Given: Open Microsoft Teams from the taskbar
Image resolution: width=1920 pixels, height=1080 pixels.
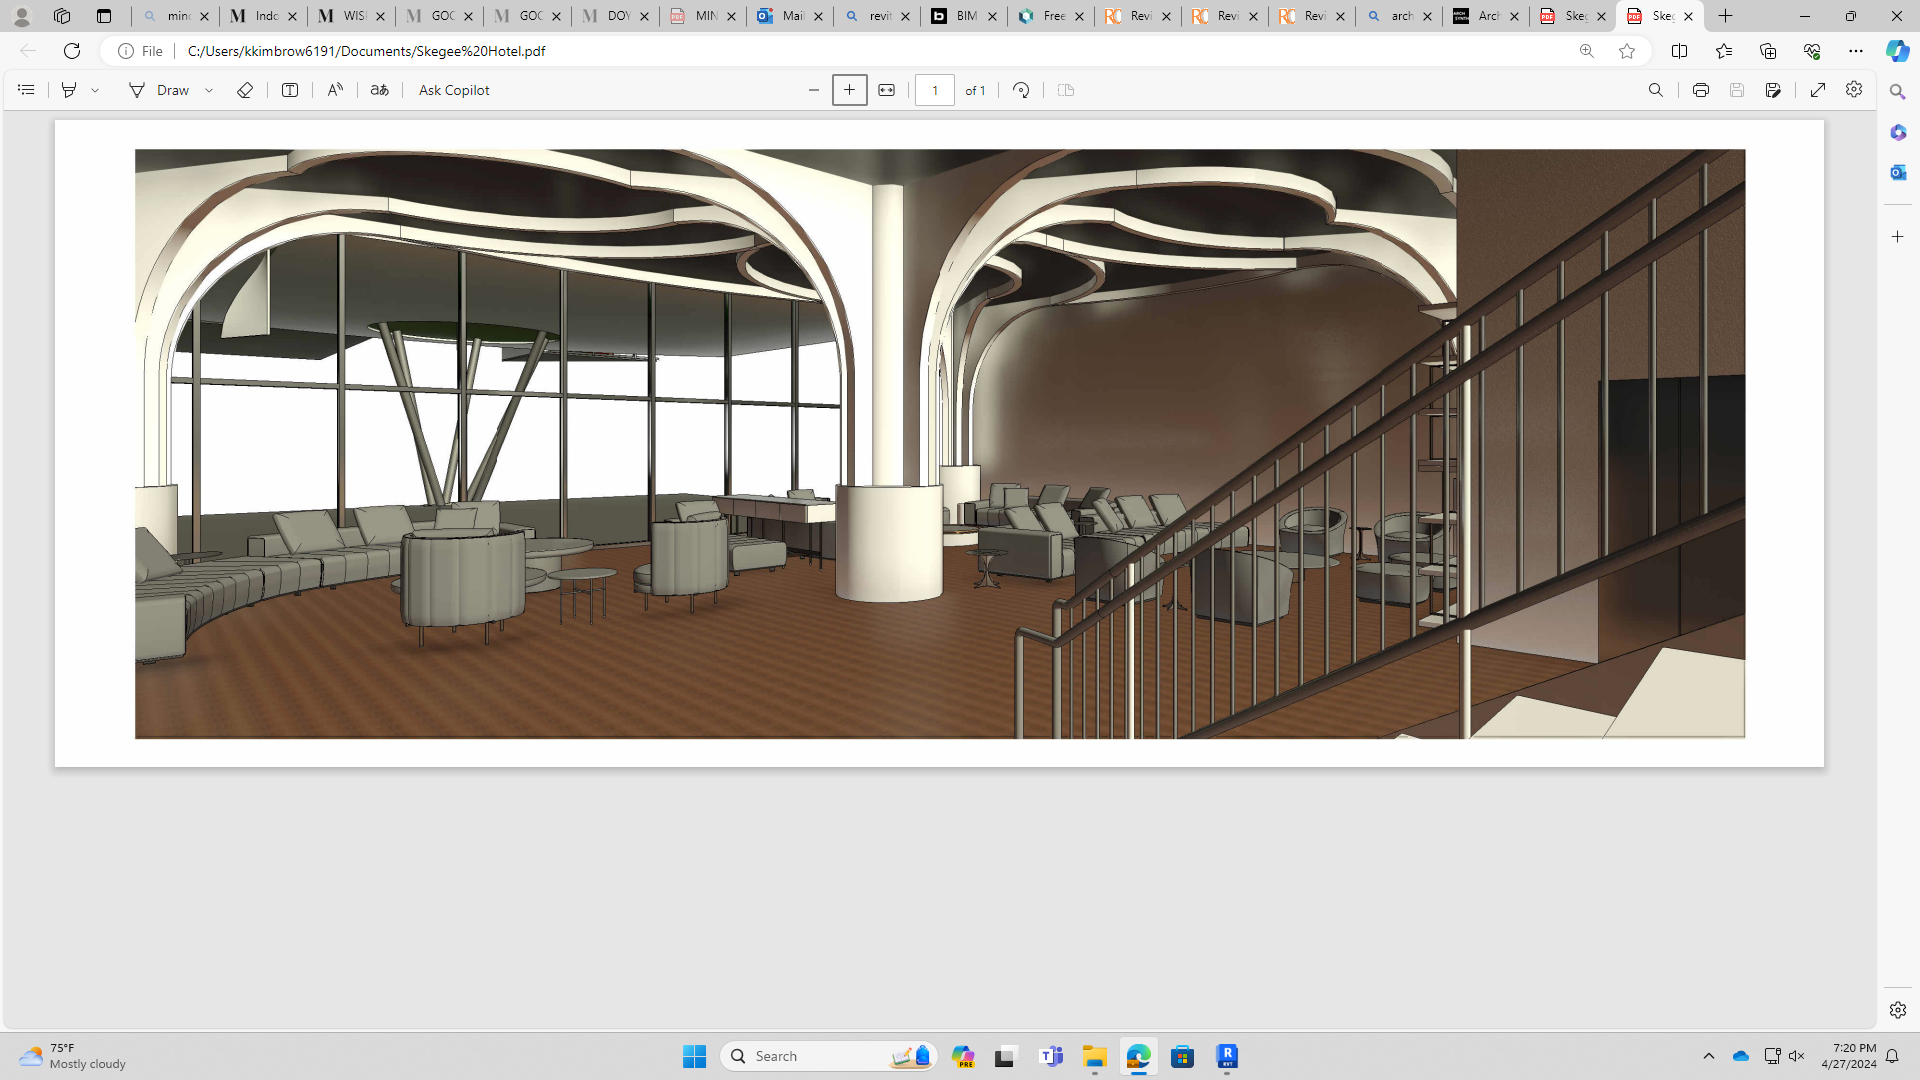Looking at the screenshot, I should pos(1050,1056).
